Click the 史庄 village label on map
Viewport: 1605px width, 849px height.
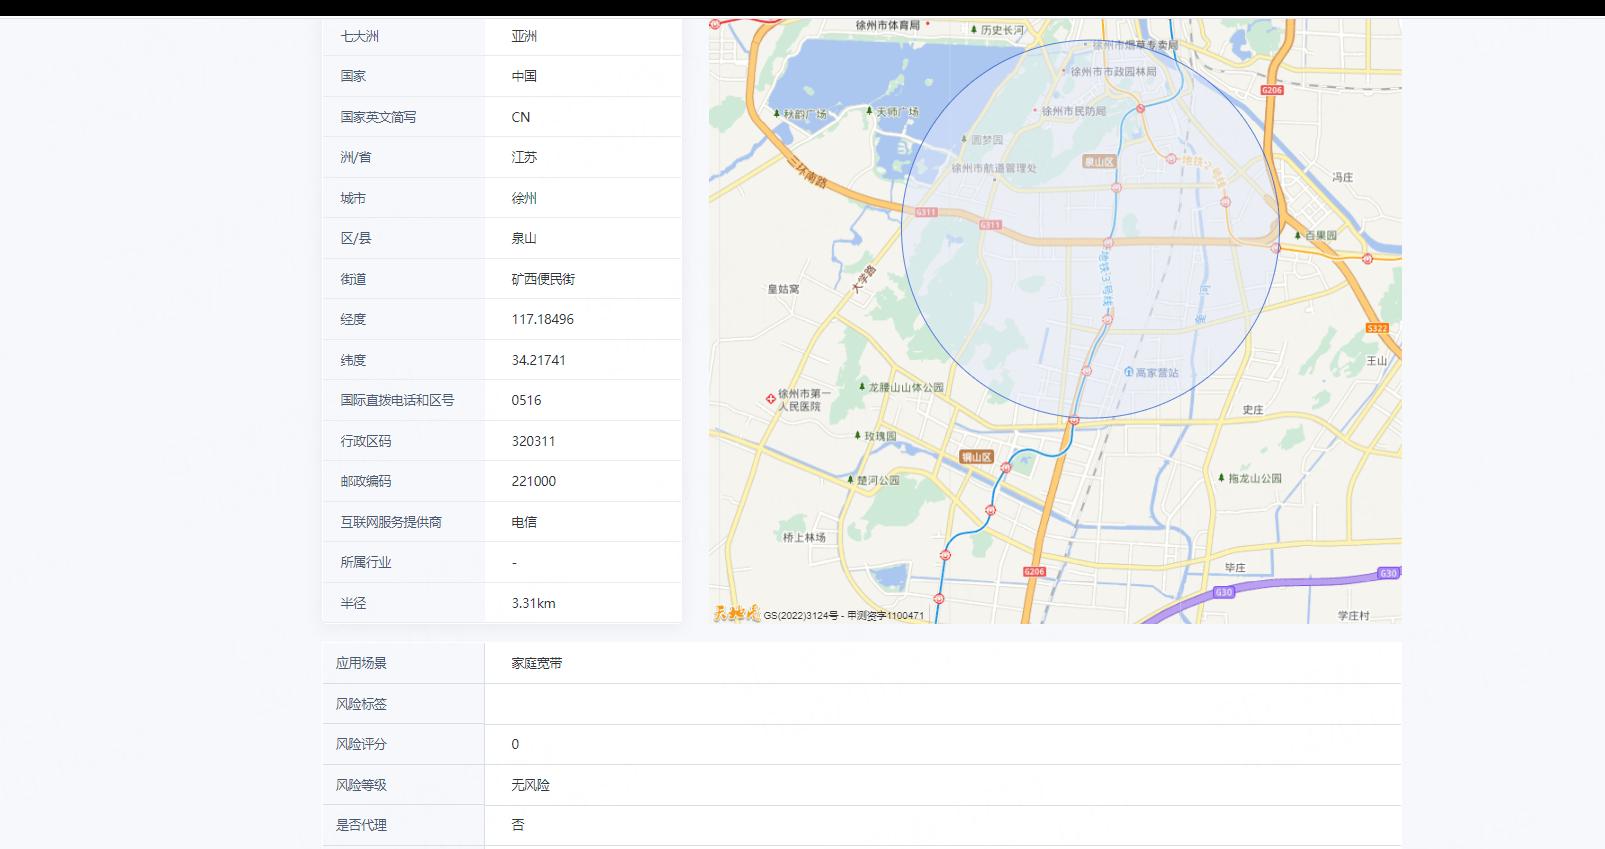(1253, 410)
